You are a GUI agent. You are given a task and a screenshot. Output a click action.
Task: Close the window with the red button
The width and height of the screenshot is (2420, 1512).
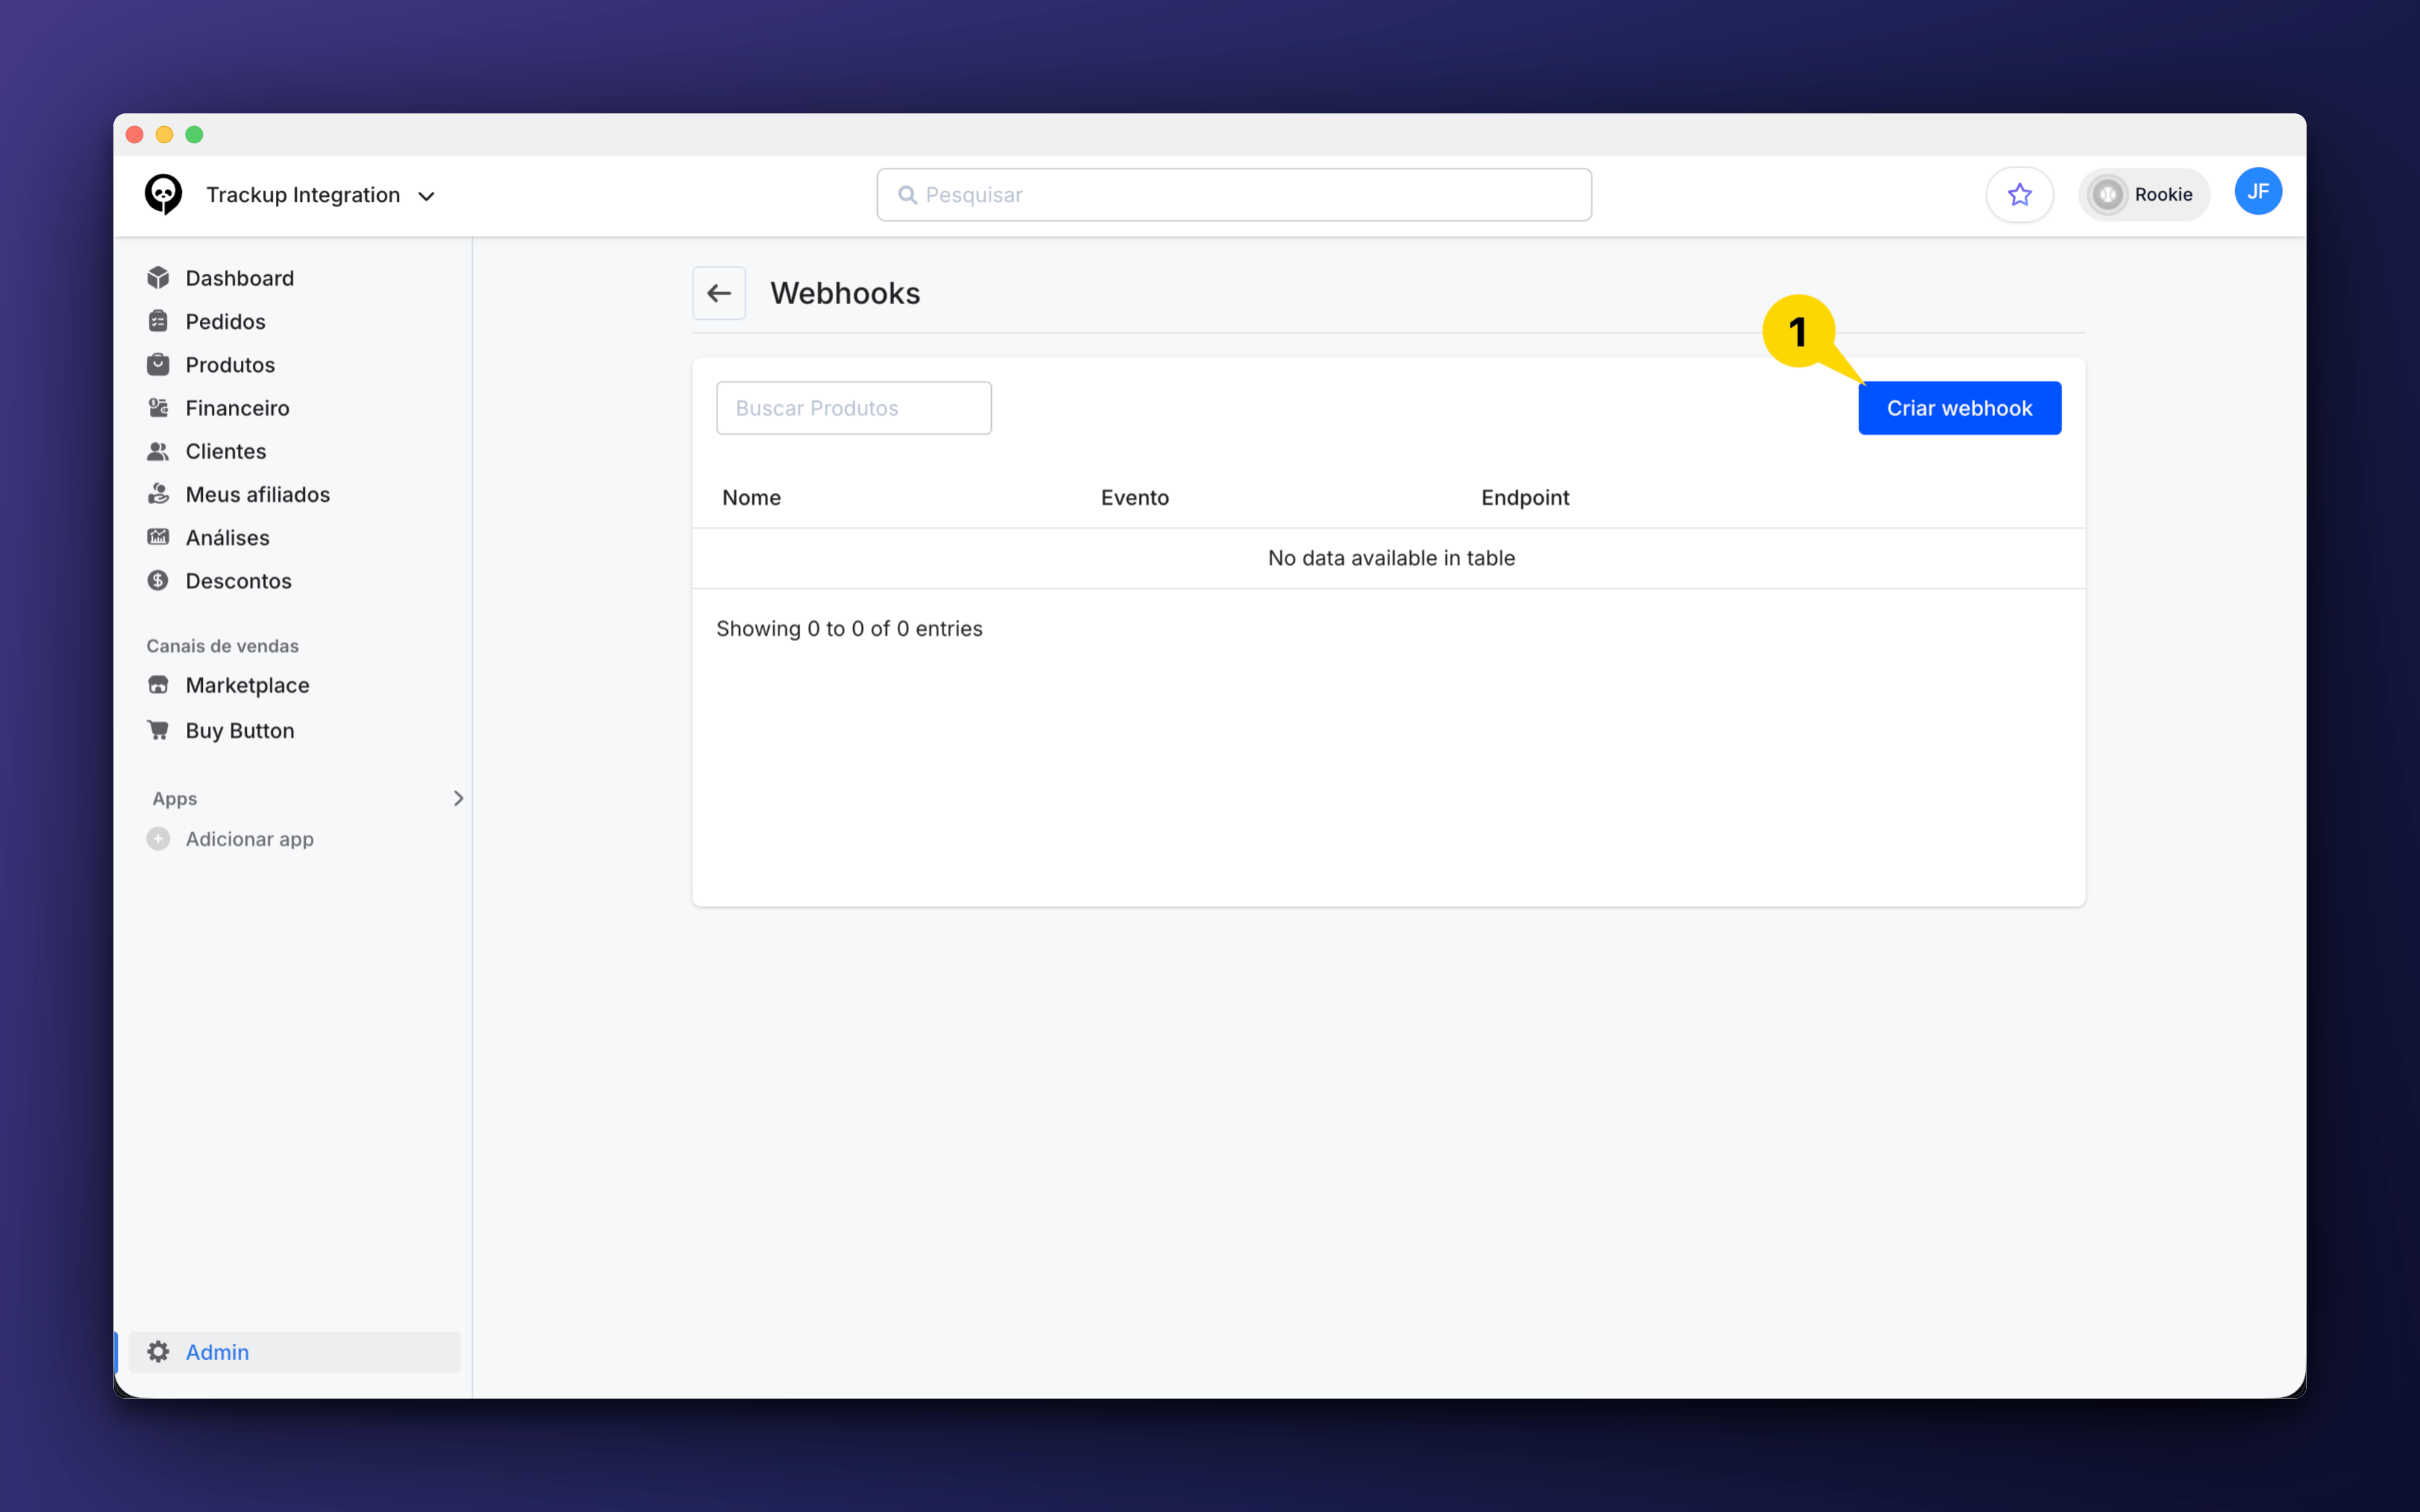pyautogui.click(x=135, y=134)
